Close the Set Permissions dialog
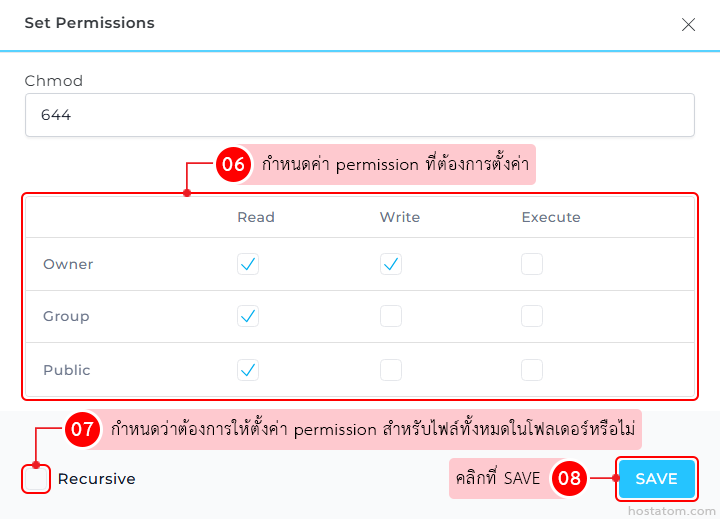Image resolution: width=720 pixels, height=519 pixels. coord(688,25)
